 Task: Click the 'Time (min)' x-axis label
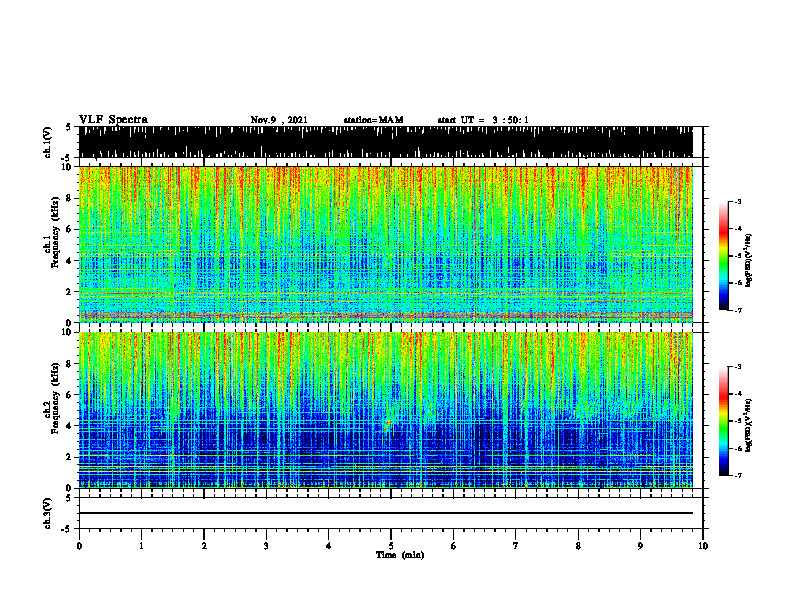click(400, 555)
